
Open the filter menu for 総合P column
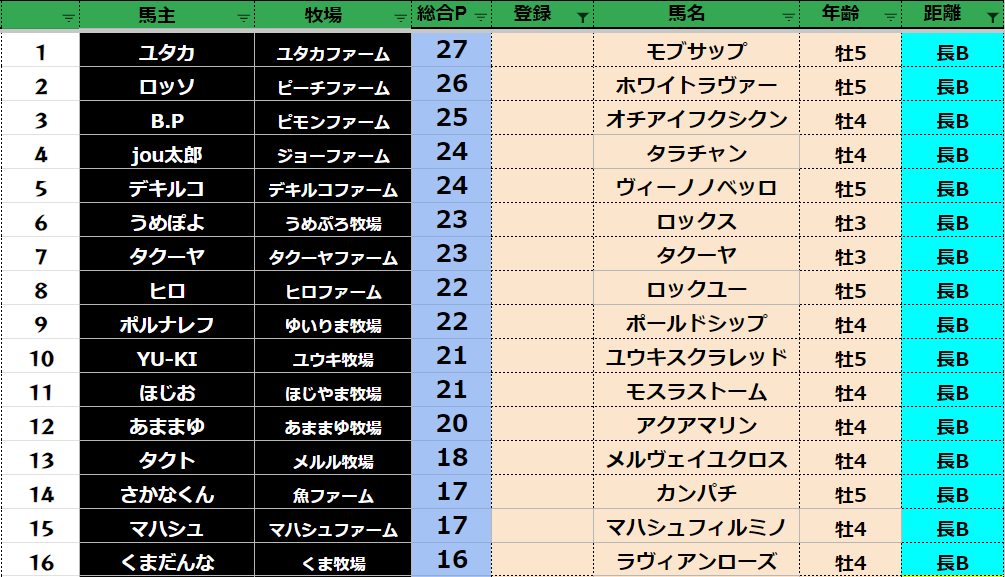[481, 17]
